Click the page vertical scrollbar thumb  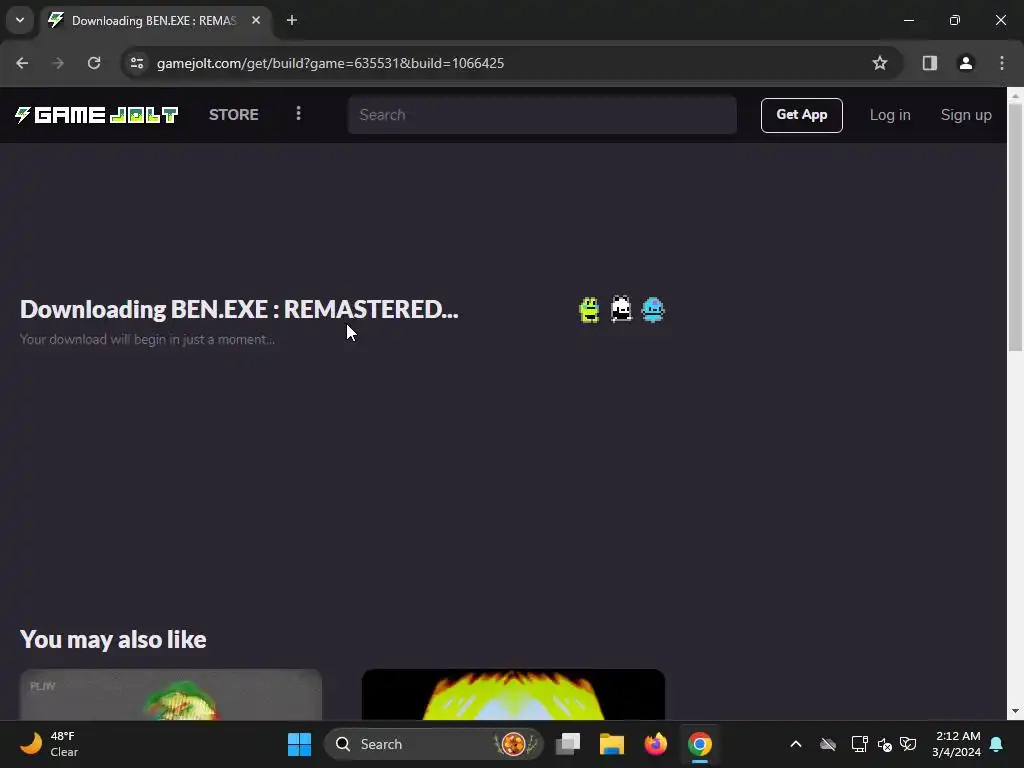coord(1015,227)
